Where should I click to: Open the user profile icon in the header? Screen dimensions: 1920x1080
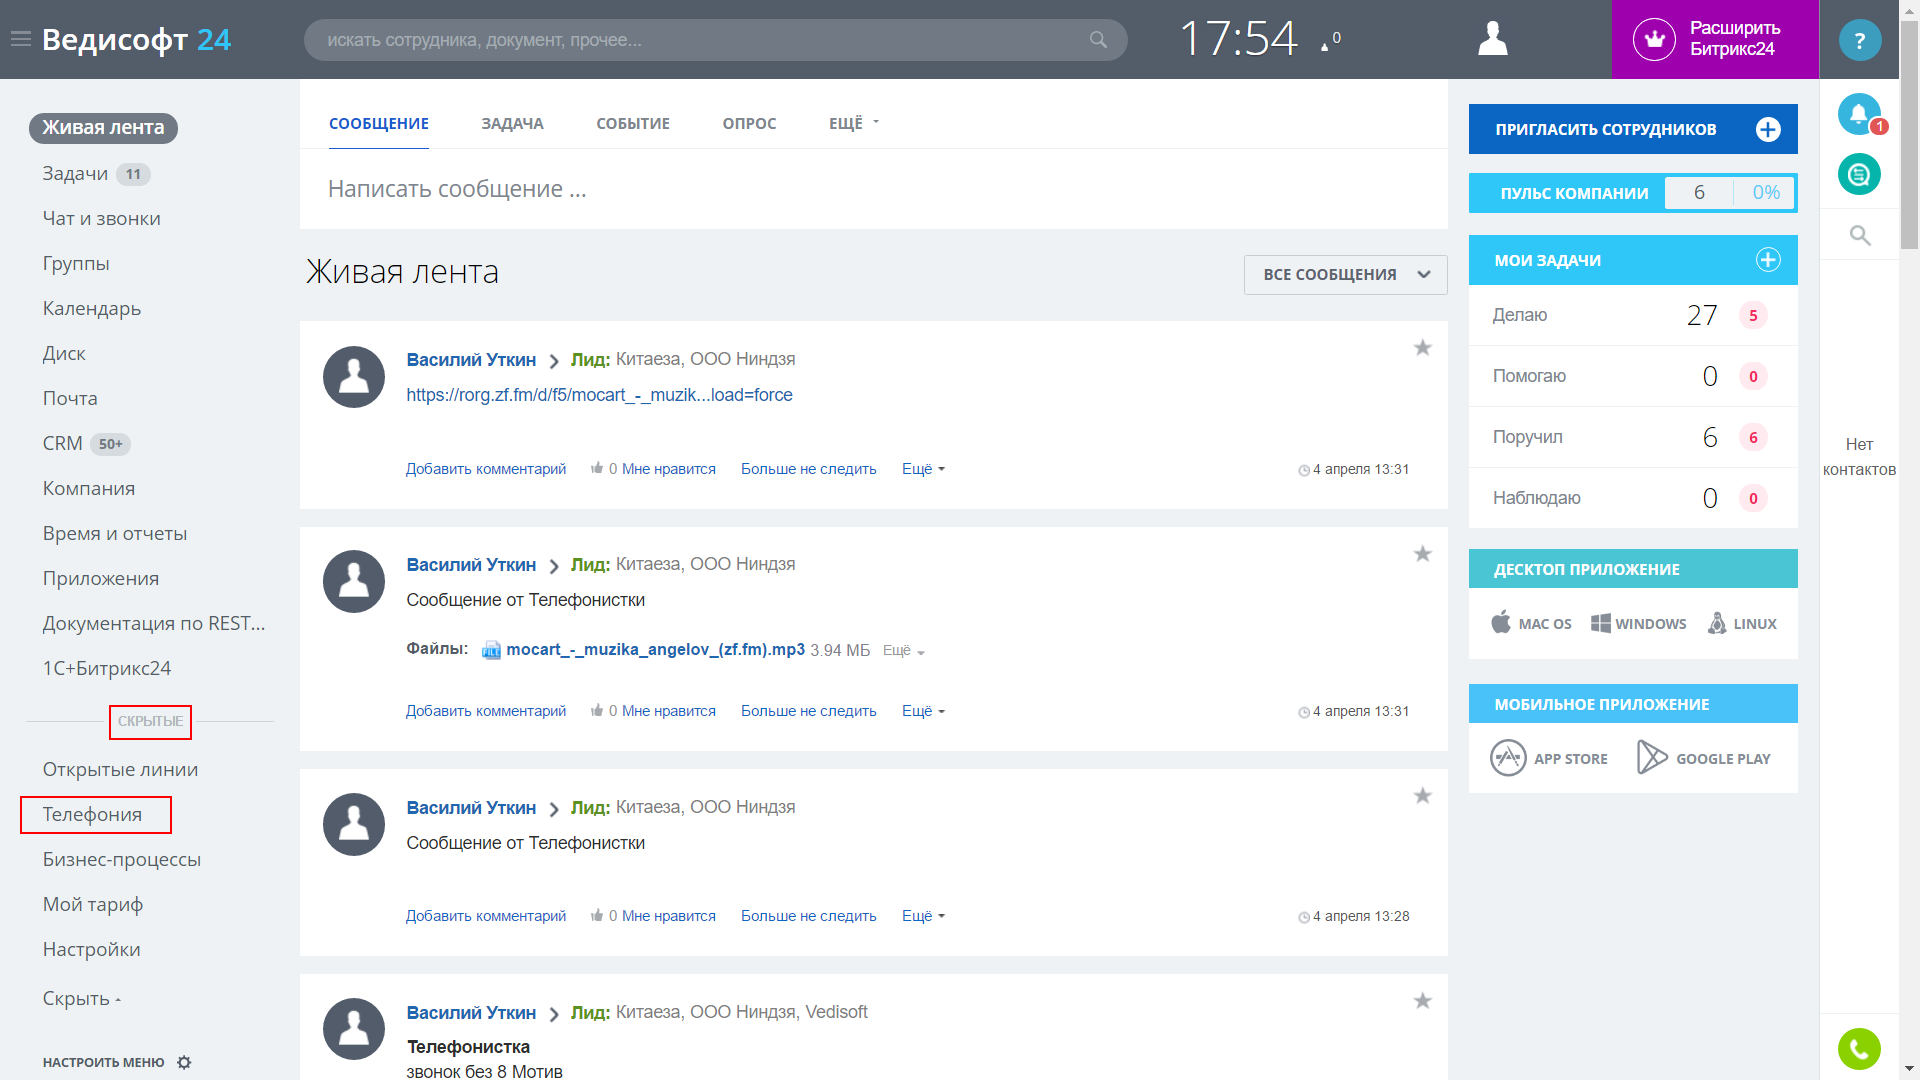tap(1492, 39)
